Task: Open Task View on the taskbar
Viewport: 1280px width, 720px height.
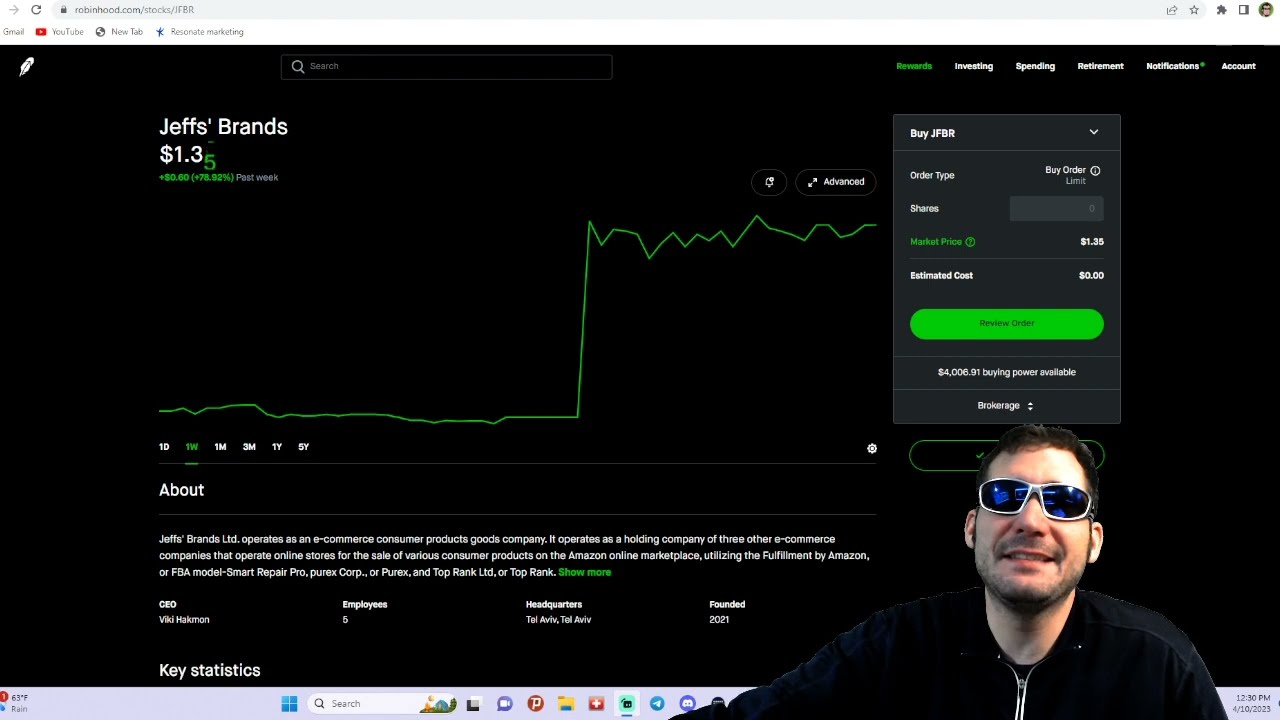Action: tap(473, 704)
